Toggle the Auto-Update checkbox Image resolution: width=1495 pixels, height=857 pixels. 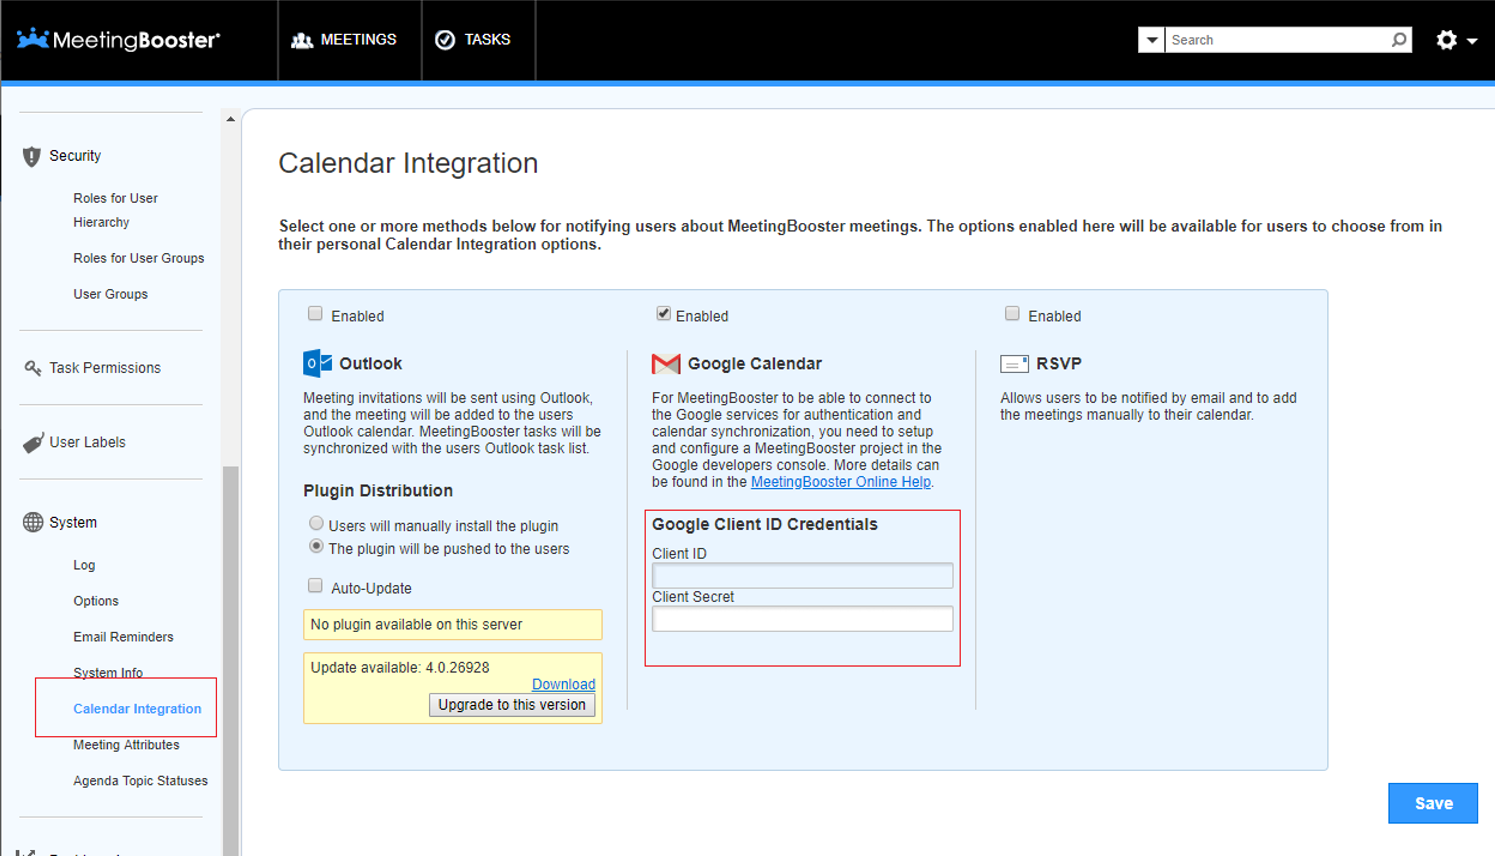pyautogui.click(x=315, y=585)
